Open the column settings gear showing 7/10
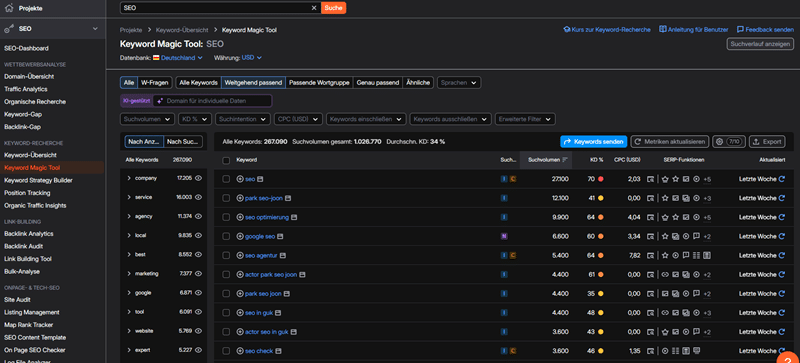 pyautogui.click(x=729, y=142)
